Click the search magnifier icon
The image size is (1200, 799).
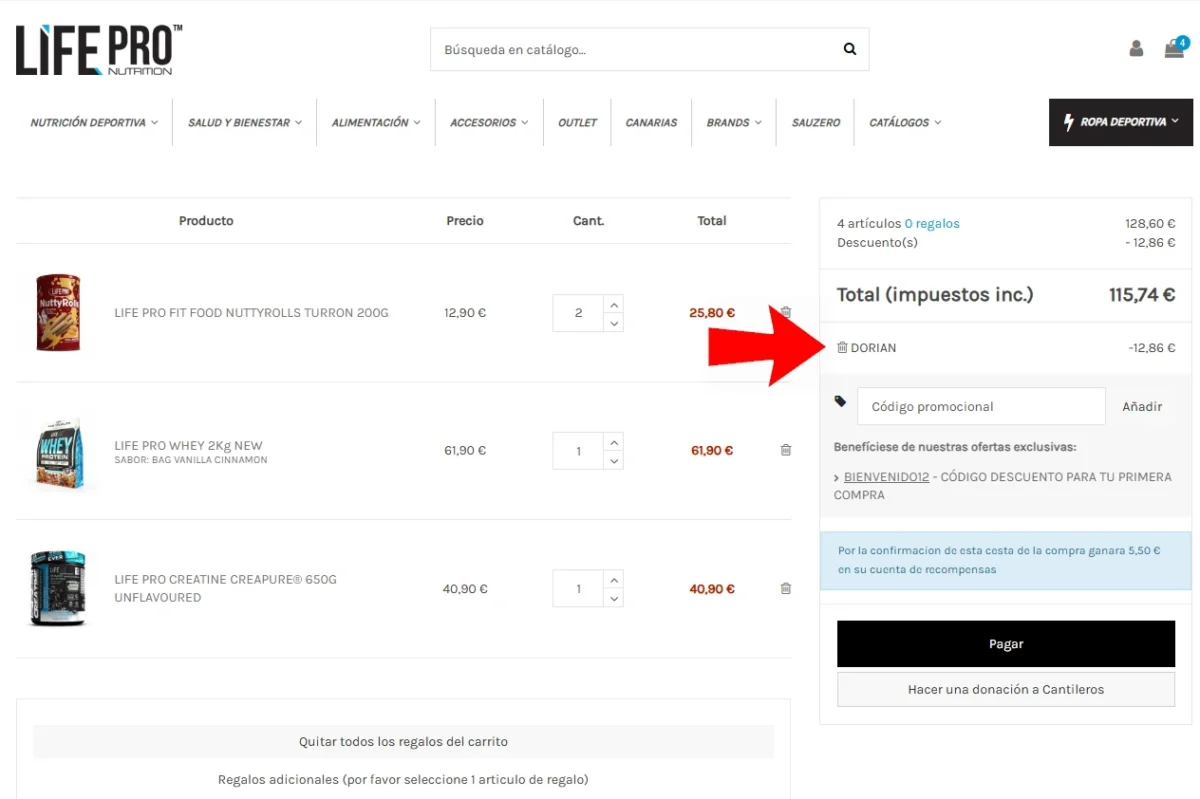[x=849, y=49]
